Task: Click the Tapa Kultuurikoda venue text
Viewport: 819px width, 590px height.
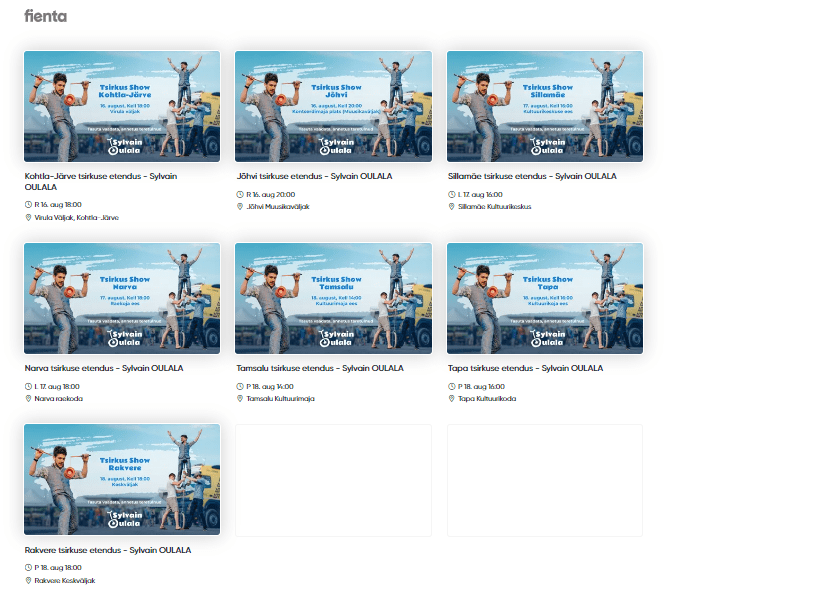Action: 487,398
